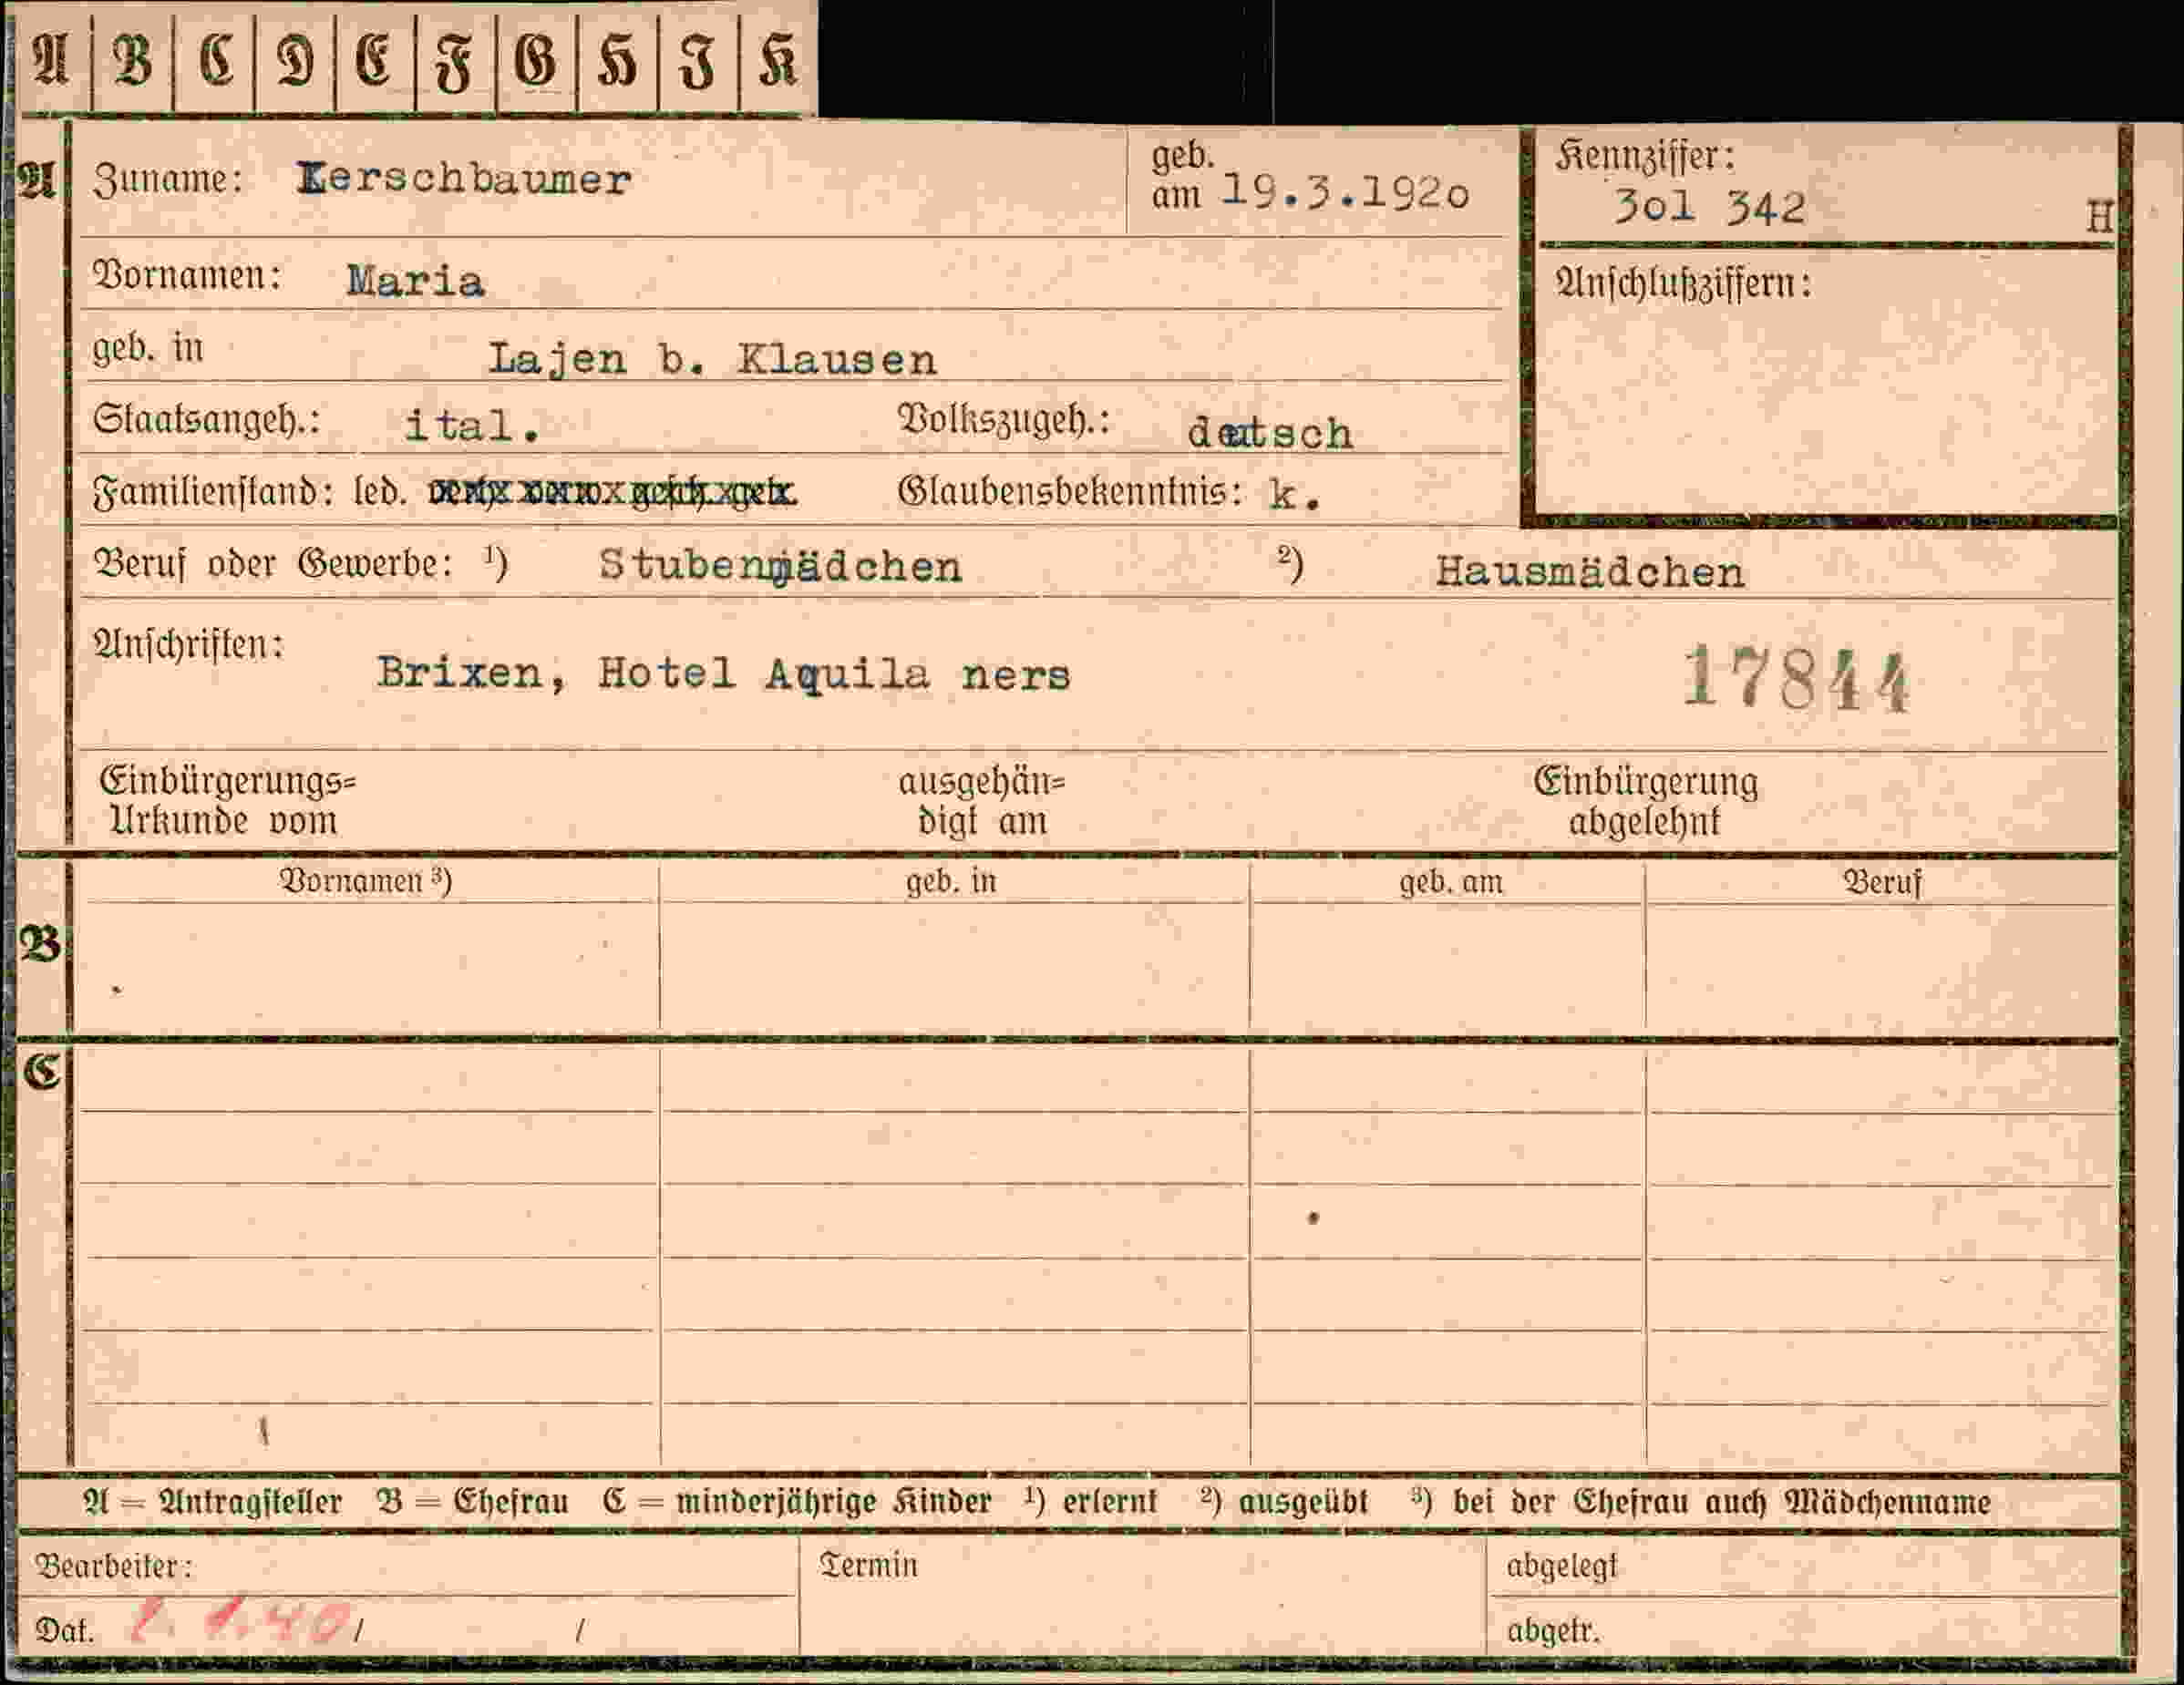Screen dimensions: 2184x1685
Task: Click the index tab letter C
Action: [215, 60]
